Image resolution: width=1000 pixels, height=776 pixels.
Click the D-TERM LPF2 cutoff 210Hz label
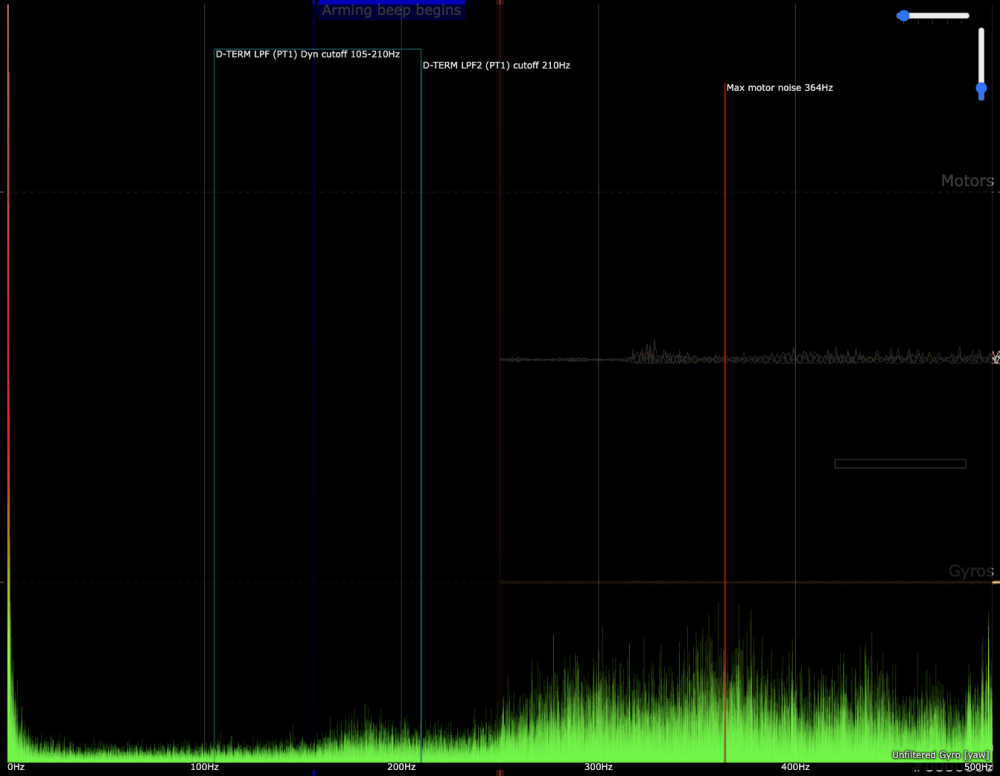pyautogui.click(x=496, y=65)
